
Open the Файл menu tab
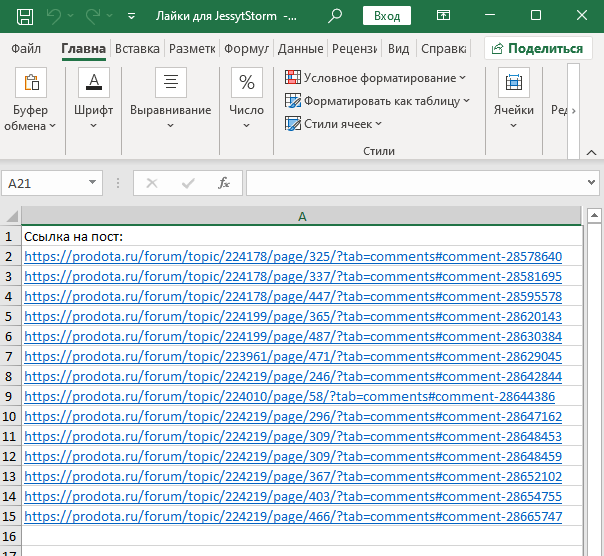26,48
